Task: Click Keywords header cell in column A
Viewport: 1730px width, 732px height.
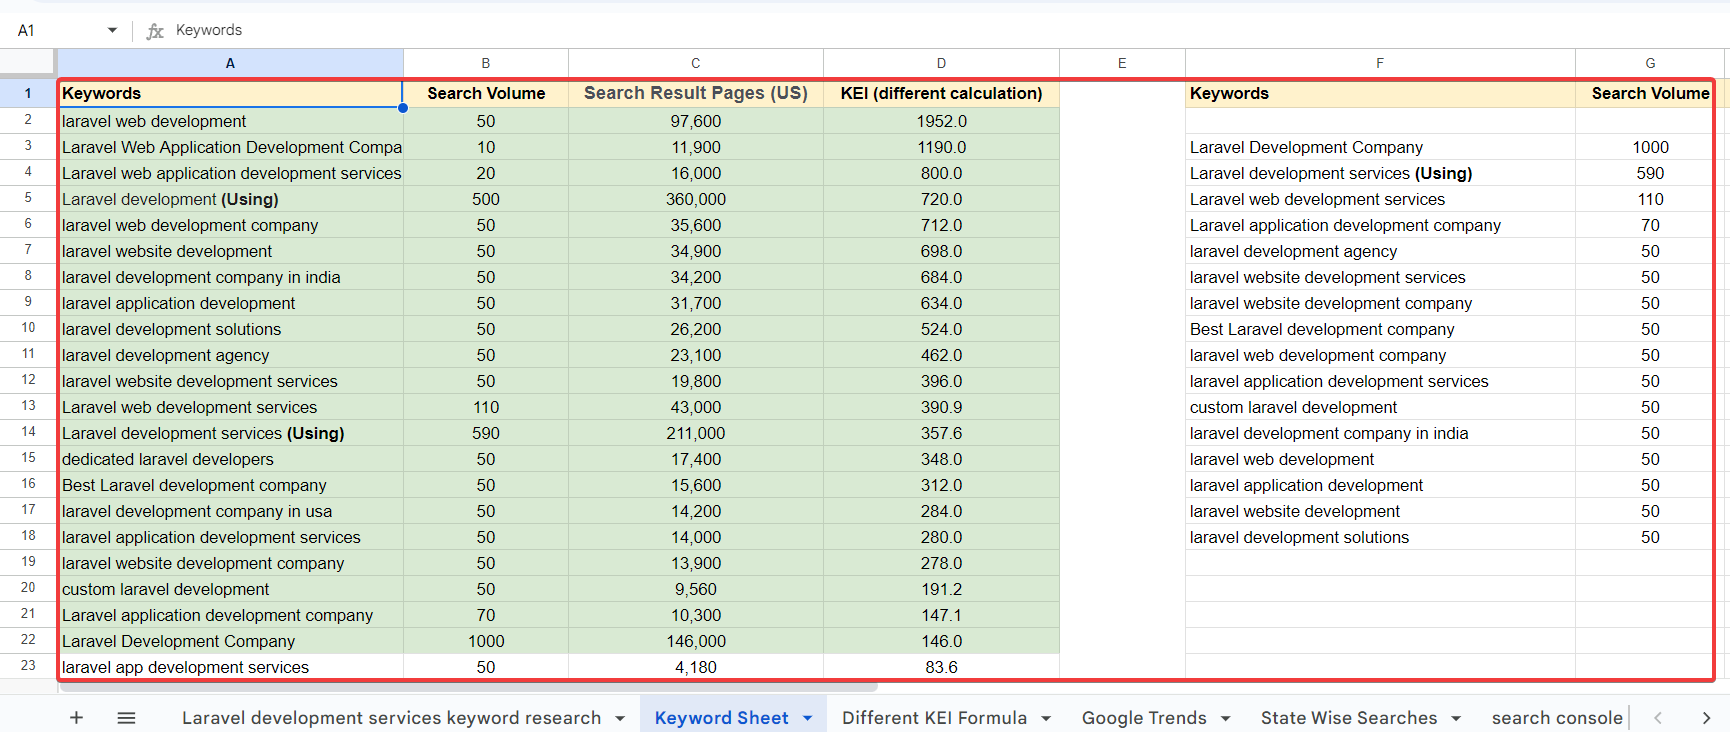Action: (x=230, y=93)
